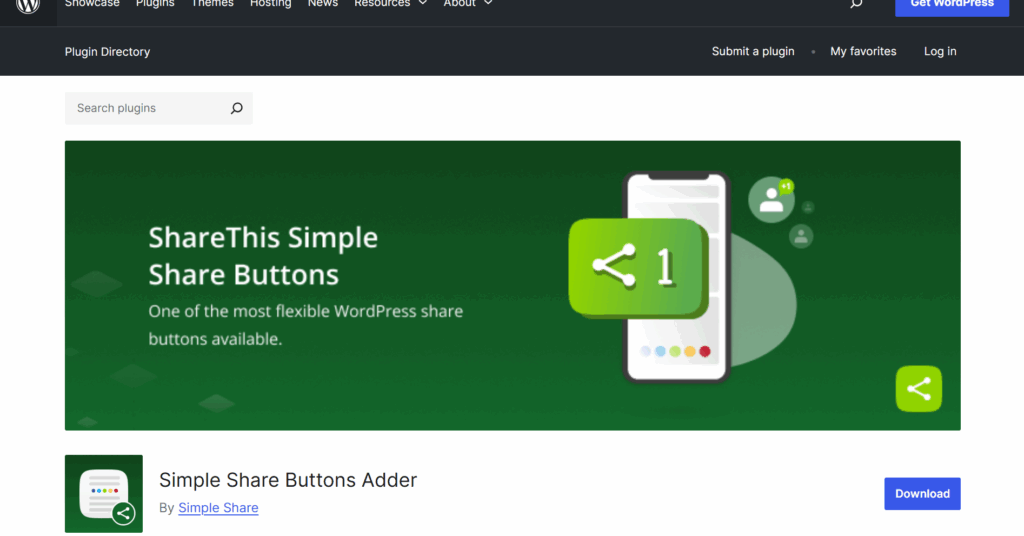Open the Plugins menu item
Viewport: 1024px width, 536px height.
coord(155,4)
